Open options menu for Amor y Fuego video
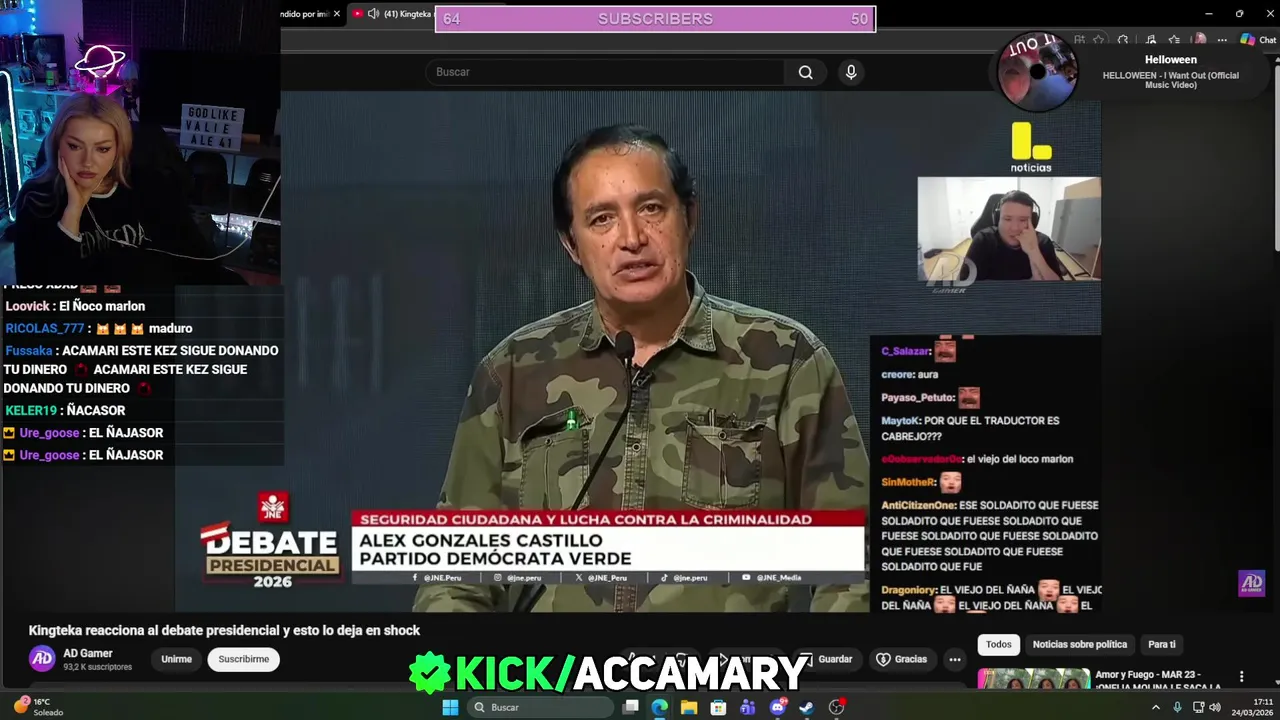This screenshot has height=720, width=1280. (x=1242, y=677)
